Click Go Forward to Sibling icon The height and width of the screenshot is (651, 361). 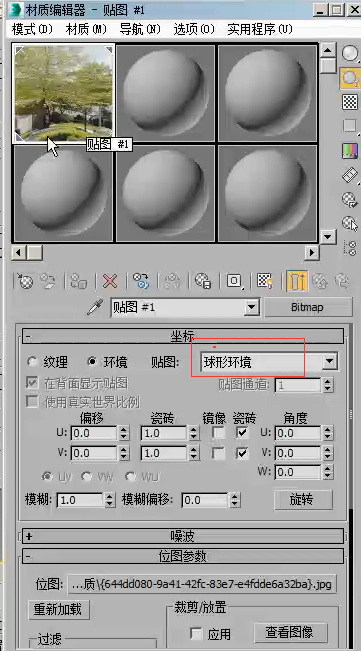coord(343,281)
